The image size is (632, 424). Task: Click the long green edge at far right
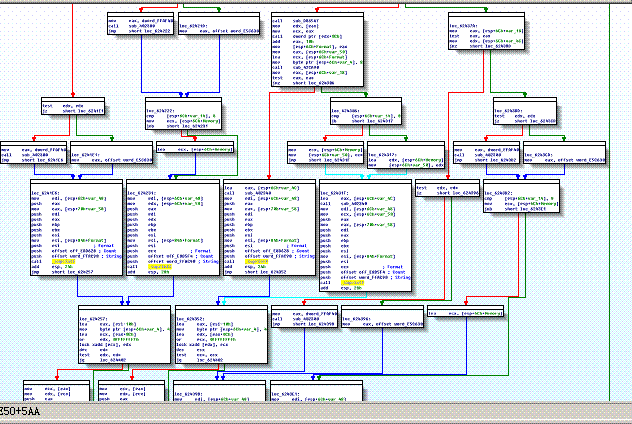click(609, 202)
